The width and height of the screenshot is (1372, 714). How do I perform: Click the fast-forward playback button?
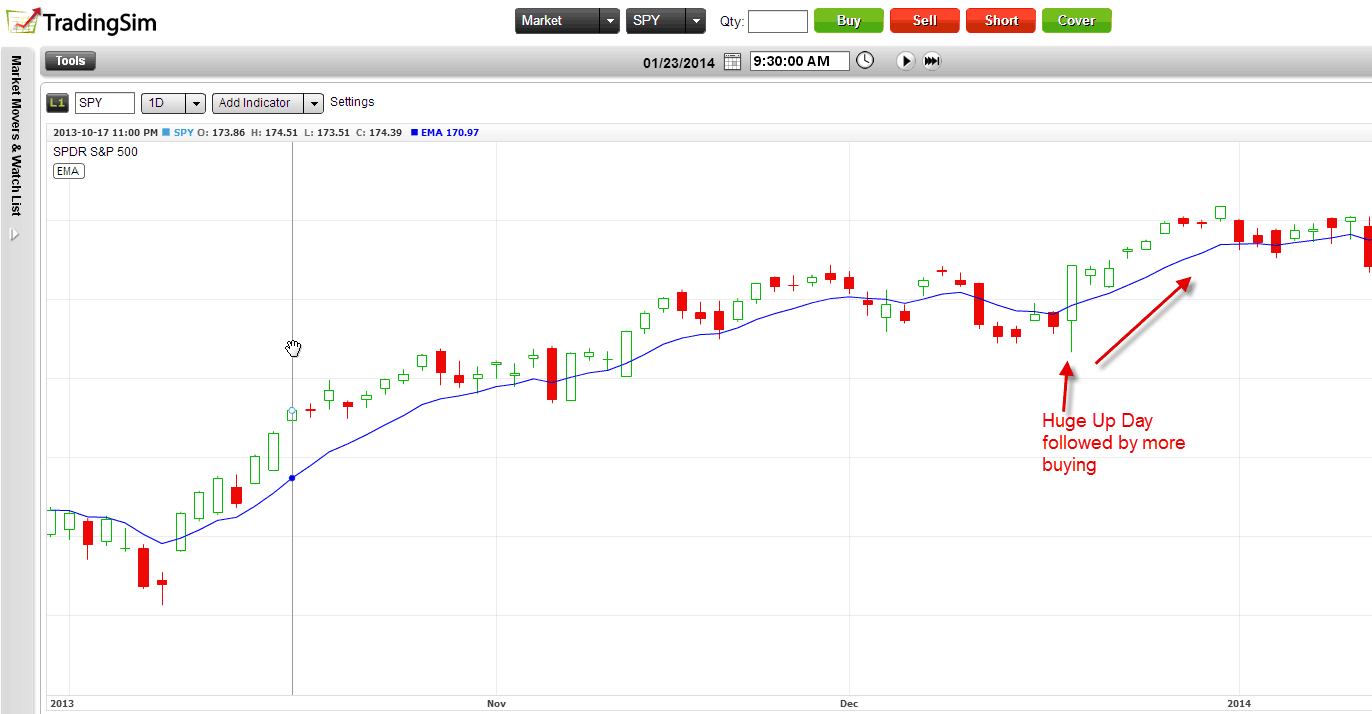(931, 61)
